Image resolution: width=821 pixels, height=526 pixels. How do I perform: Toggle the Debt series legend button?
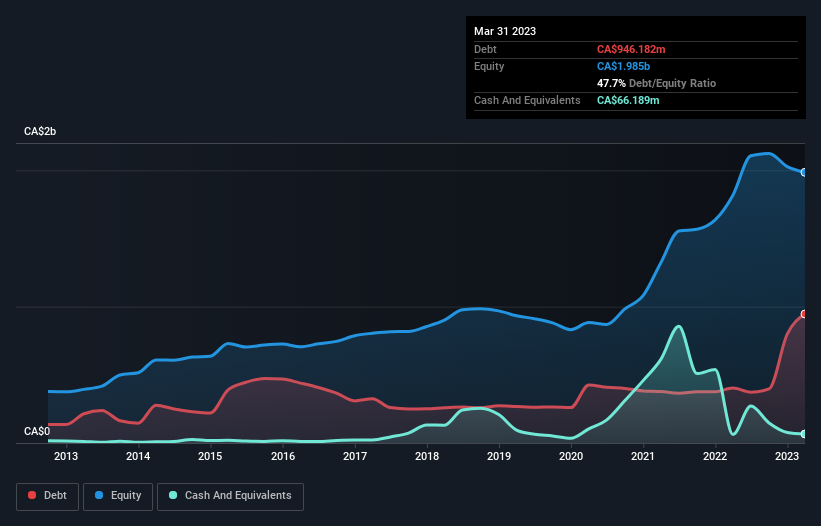click(48, 496)
